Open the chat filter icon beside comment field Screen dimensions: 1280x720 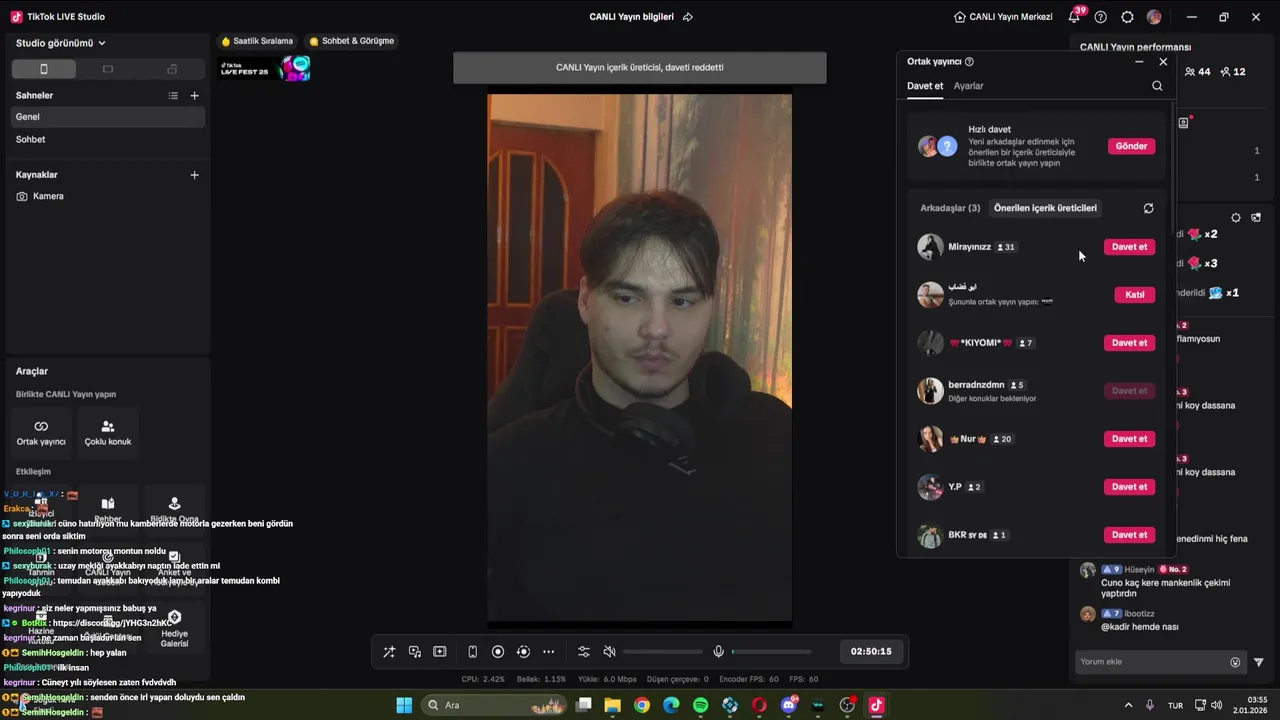click(x=1259, y=662)
